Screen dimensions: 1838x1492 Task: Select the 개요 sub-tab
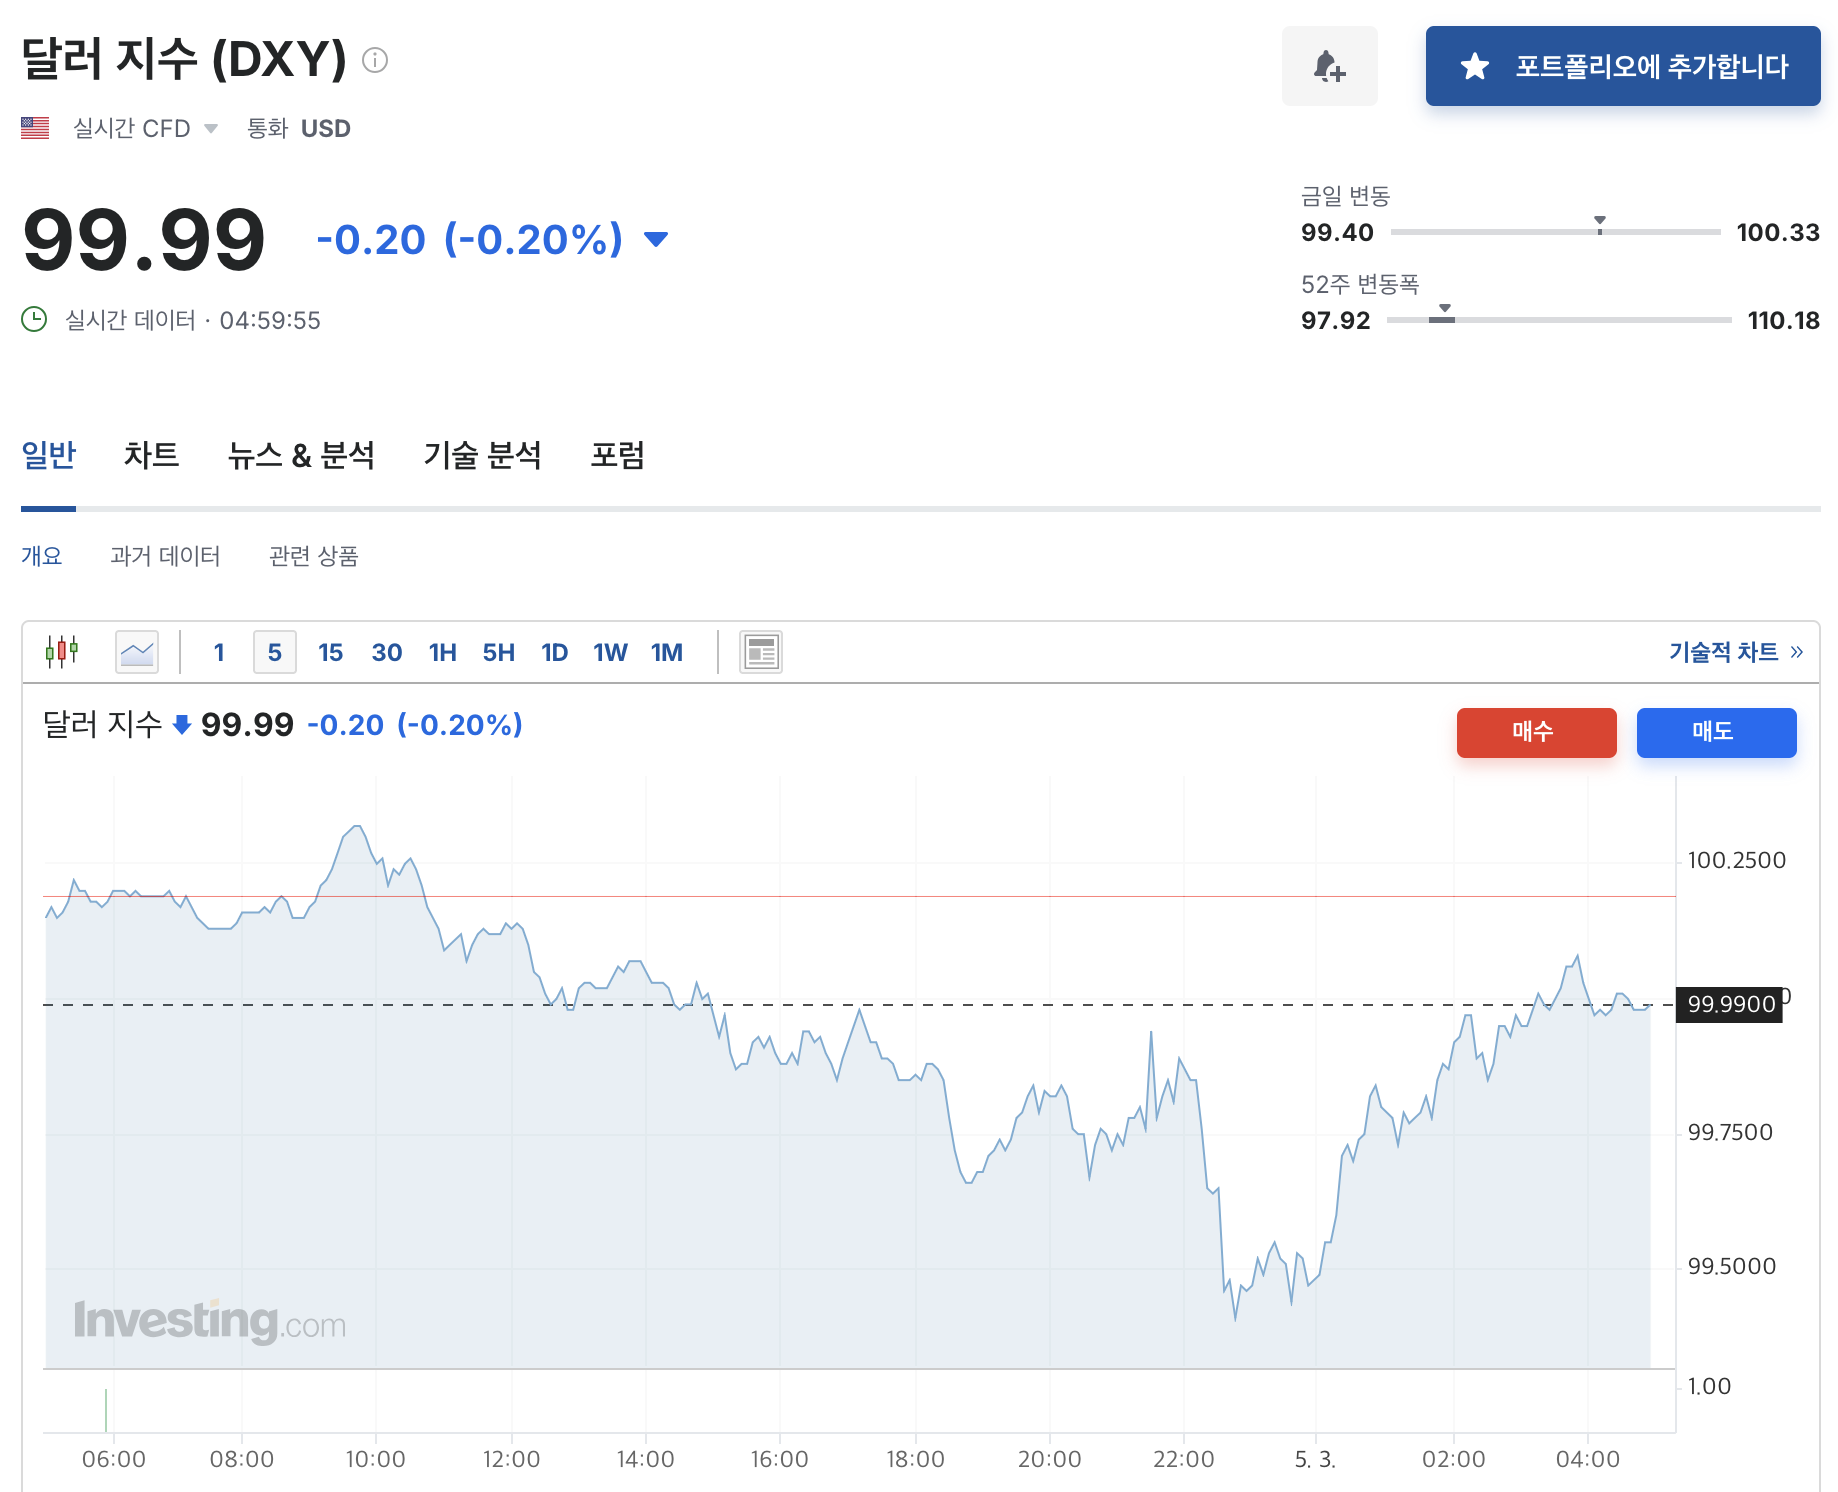41,556
